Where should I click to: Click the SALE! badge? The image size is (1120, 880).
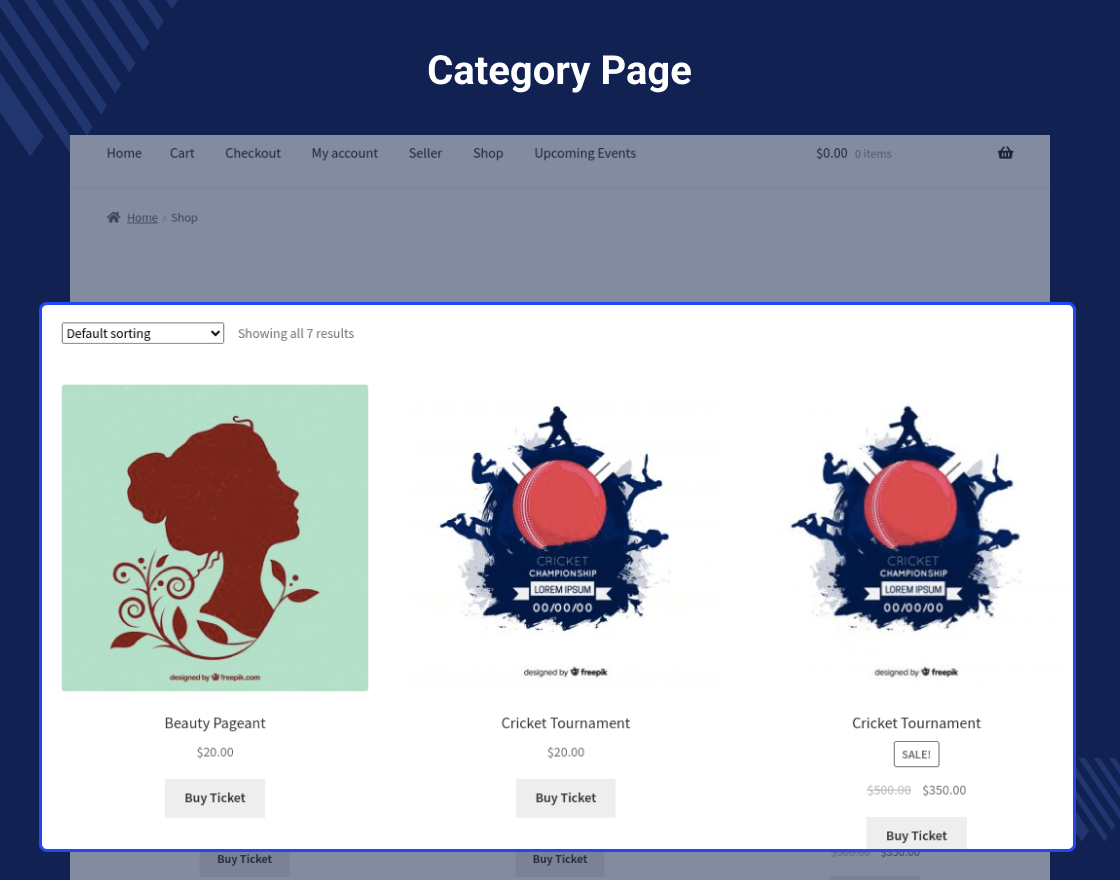(916, 754)
